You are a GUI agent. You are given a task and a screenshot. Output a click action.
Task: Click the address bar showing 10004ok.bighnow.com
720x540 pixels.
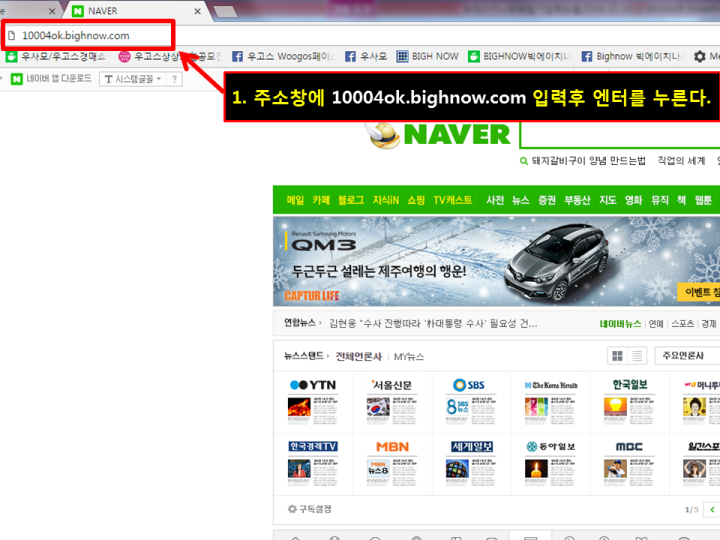(88, 35)
